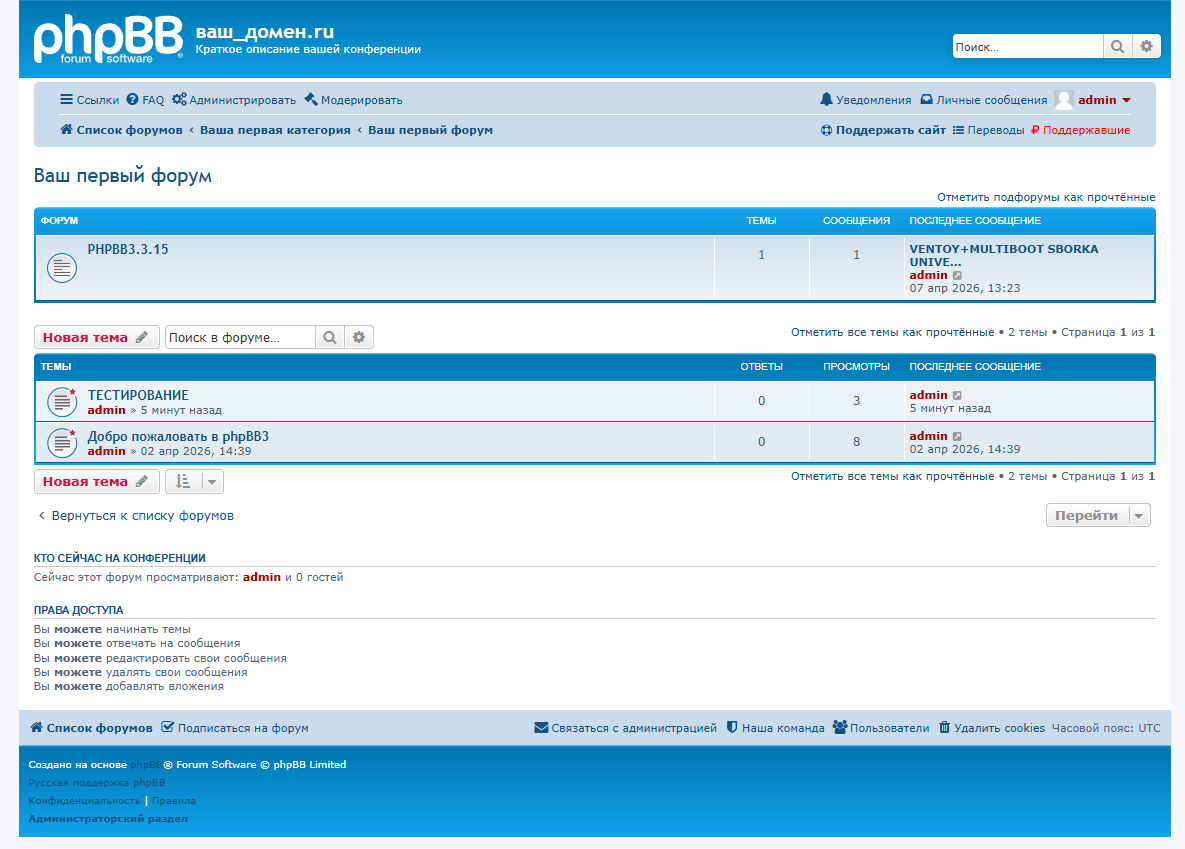
Task: Click the Поиск в форуме search field
Action: [x=240, y=338]
